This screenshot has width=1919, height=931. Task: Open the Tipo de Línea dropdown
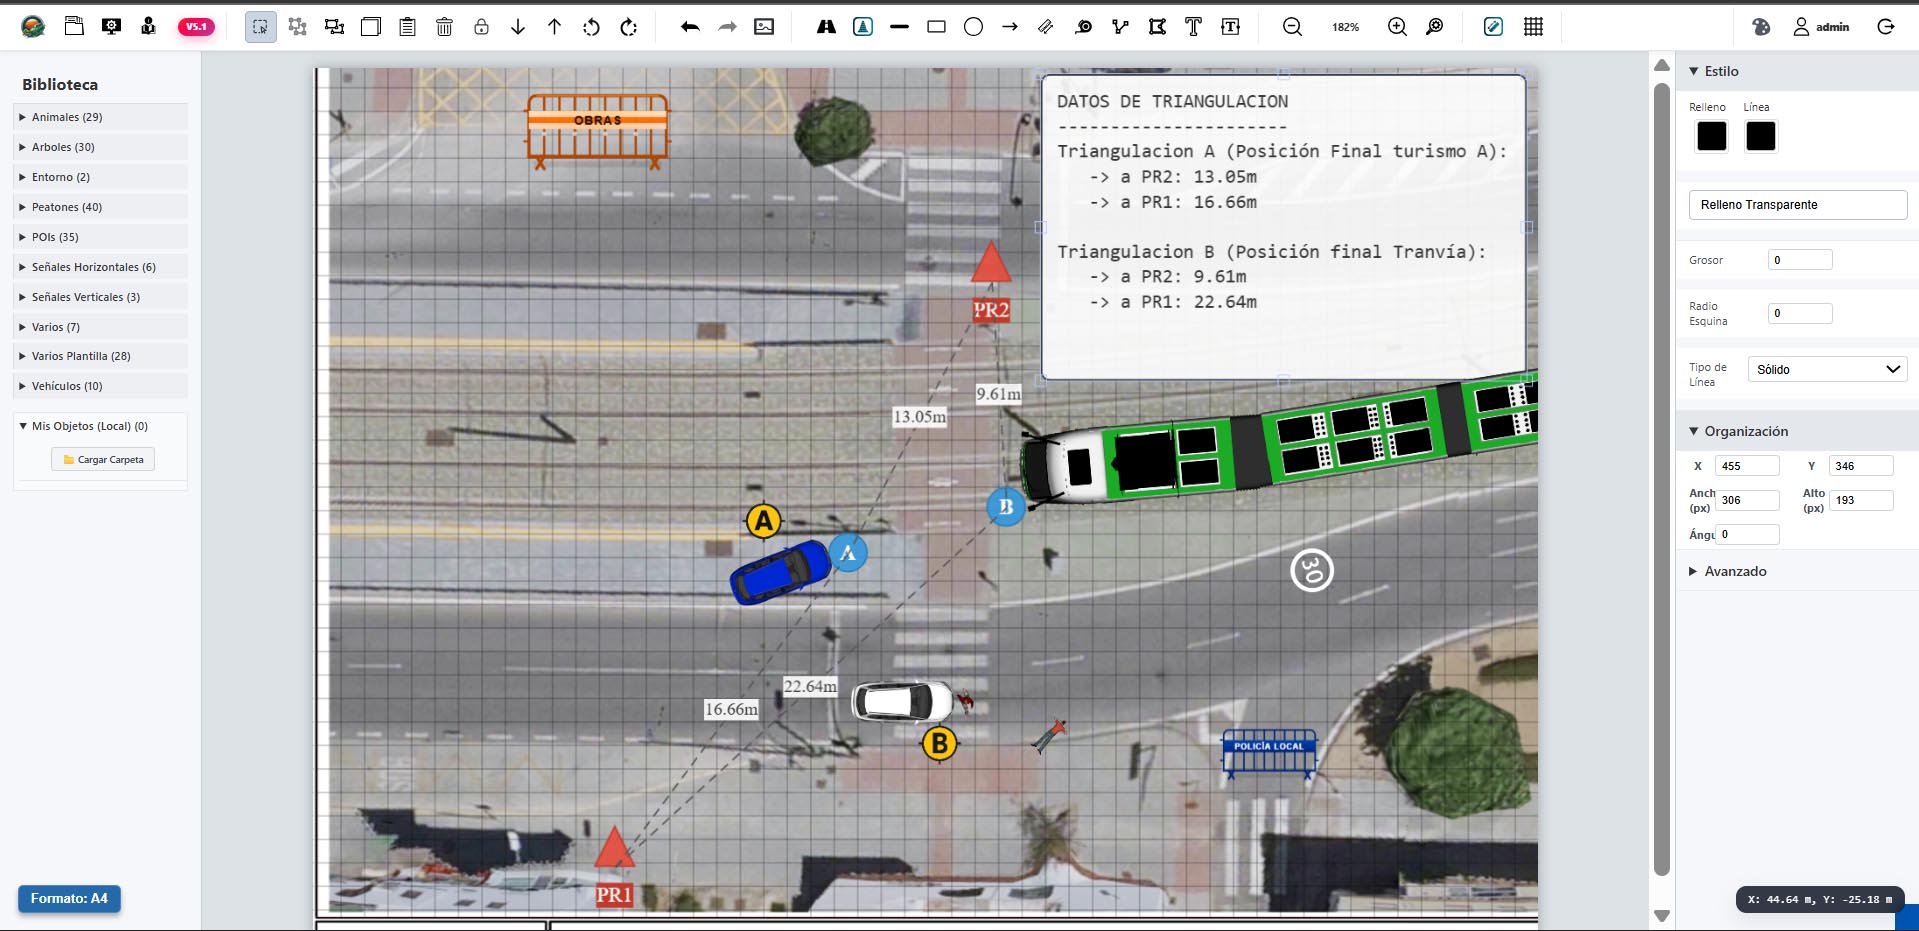tap(1827, 369)
